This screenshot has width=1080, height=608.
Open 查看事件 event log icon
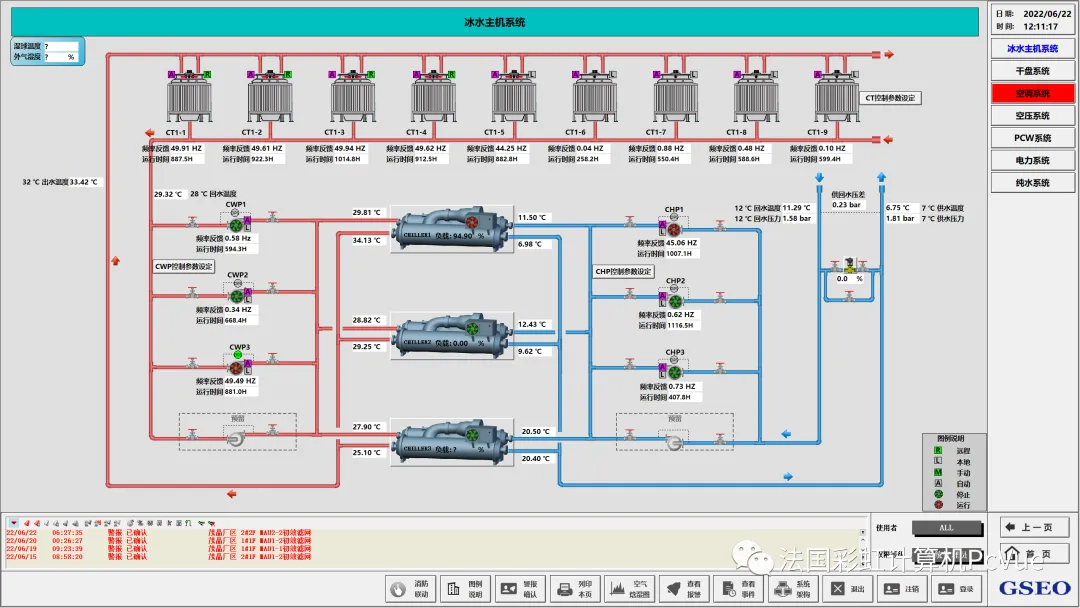click(739, 589)
